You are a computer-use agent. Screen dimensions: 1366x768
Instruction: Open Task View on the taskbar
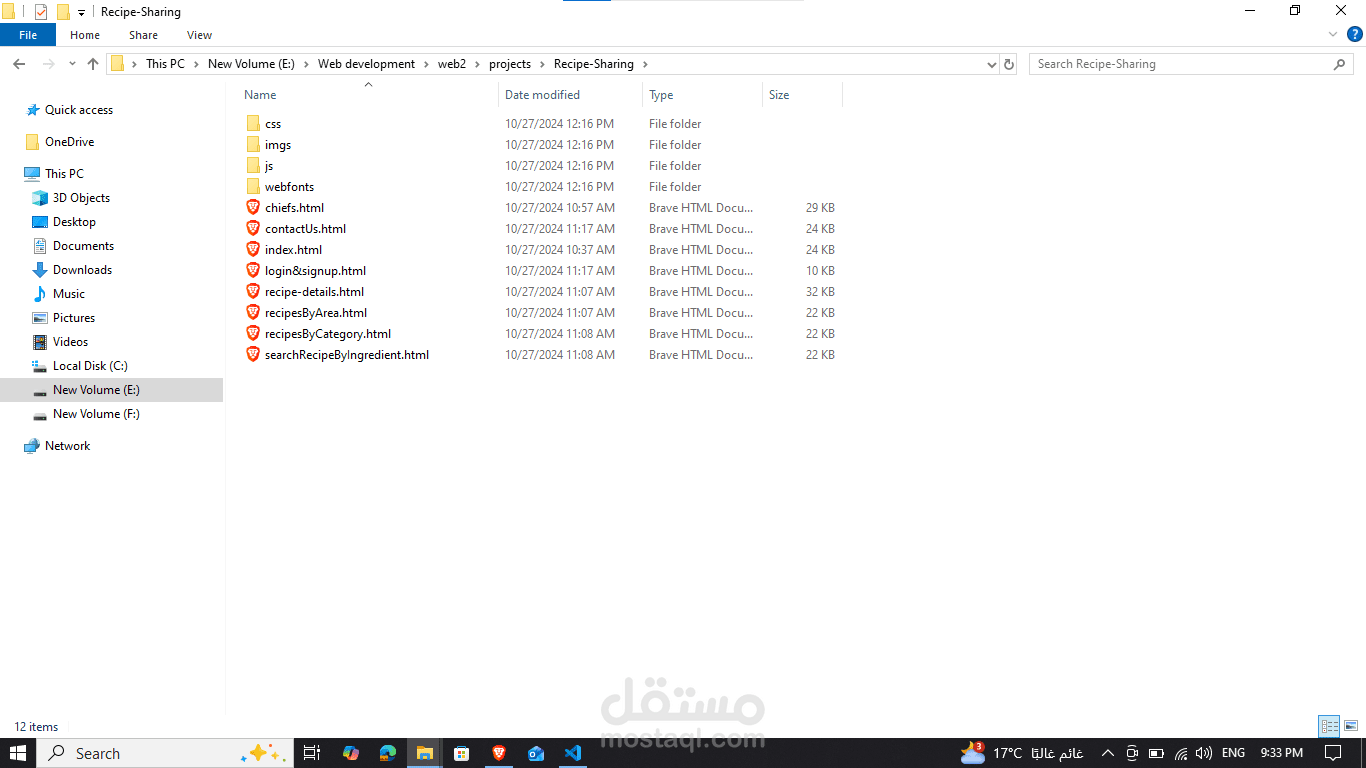click(x=311, y=753)
